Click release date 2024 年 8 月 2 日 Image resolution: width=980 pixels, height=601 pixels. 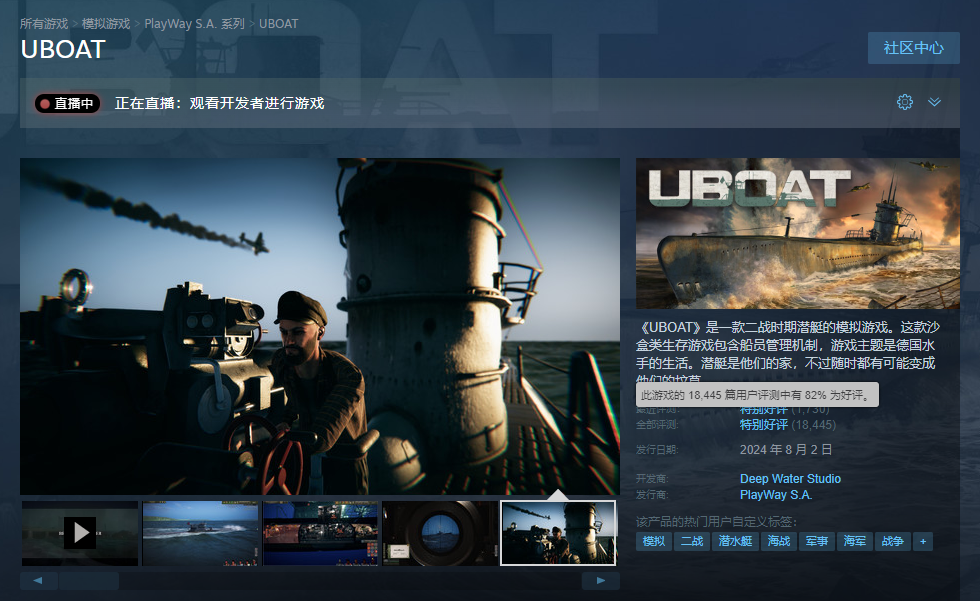(x=786, y=450)
